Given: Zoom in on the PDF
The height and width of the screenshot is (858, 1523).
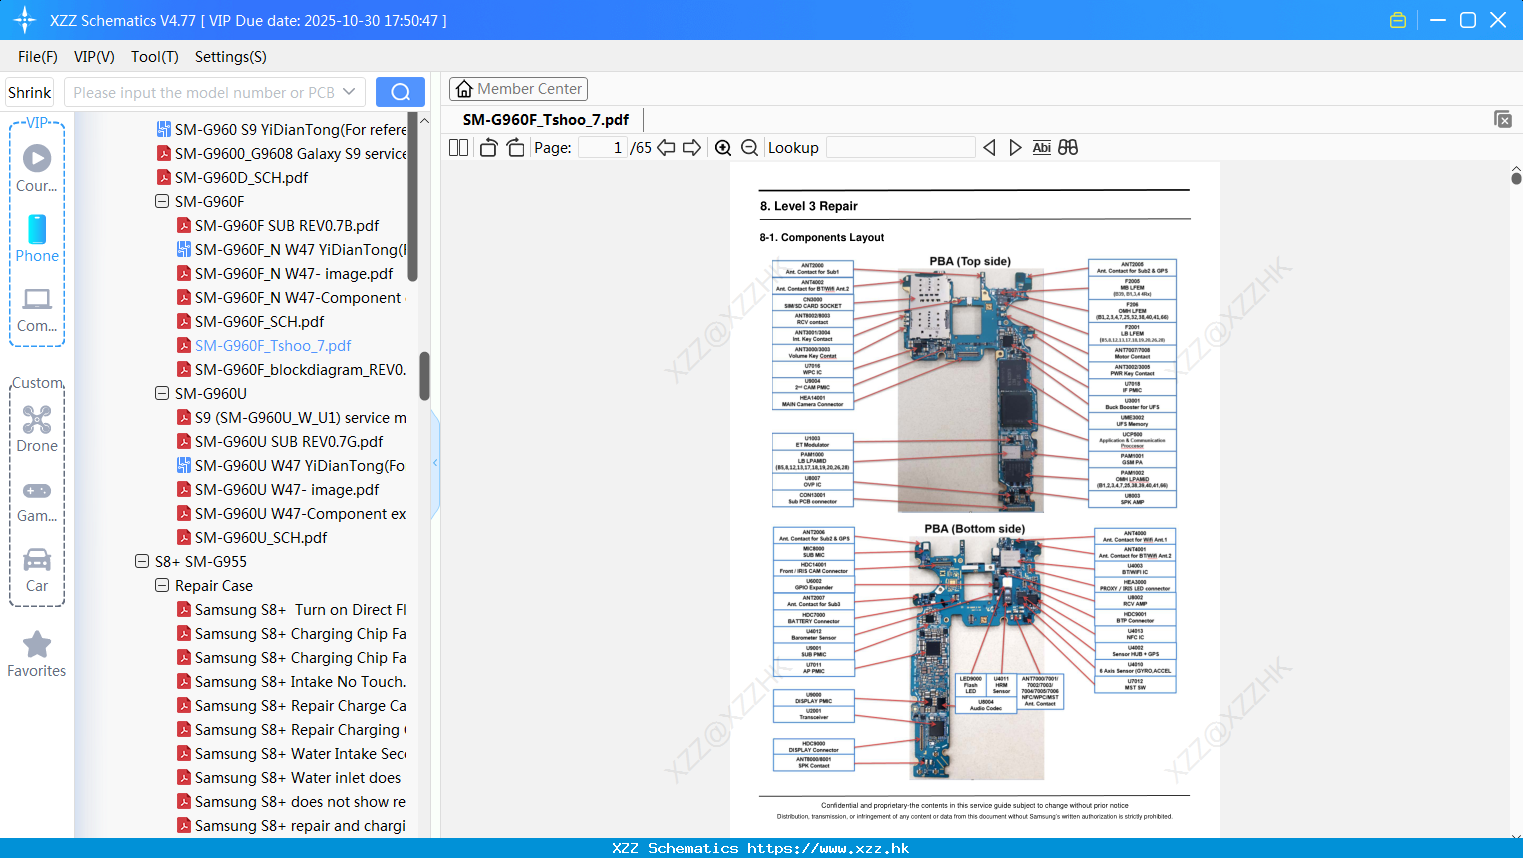Looking at the screenshot, I should point(723,147).
